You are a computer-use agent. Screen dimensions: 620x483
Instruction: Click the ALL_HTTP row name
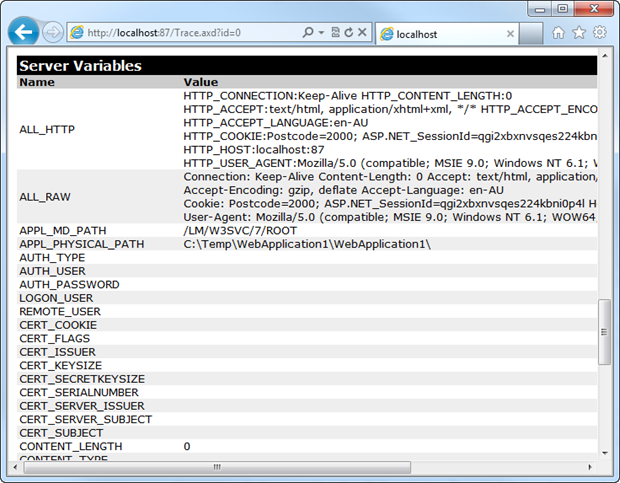point(47,129)
